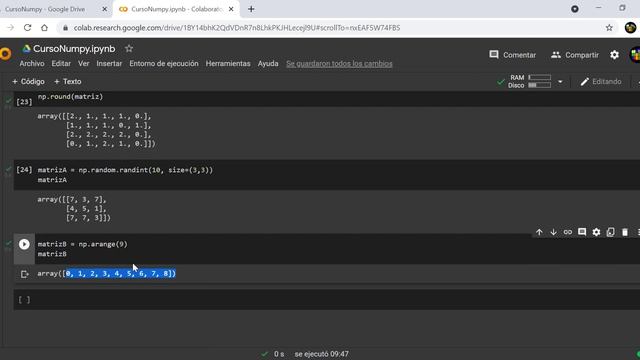The image size is (640, 360).
Task: Click the matrizA randint code line
Action: tap(125, 170)
